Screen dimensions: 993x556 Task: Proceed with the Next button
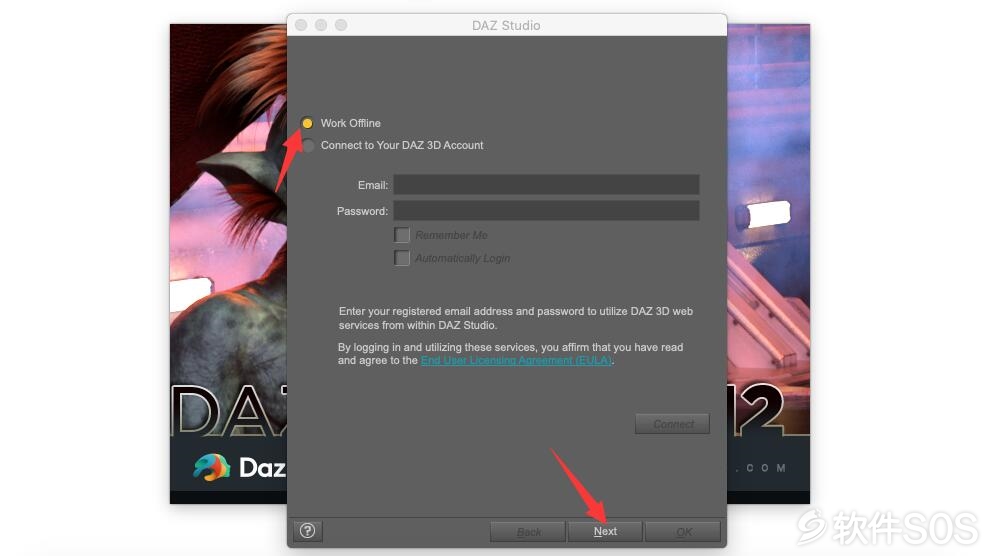click(605, 531)
